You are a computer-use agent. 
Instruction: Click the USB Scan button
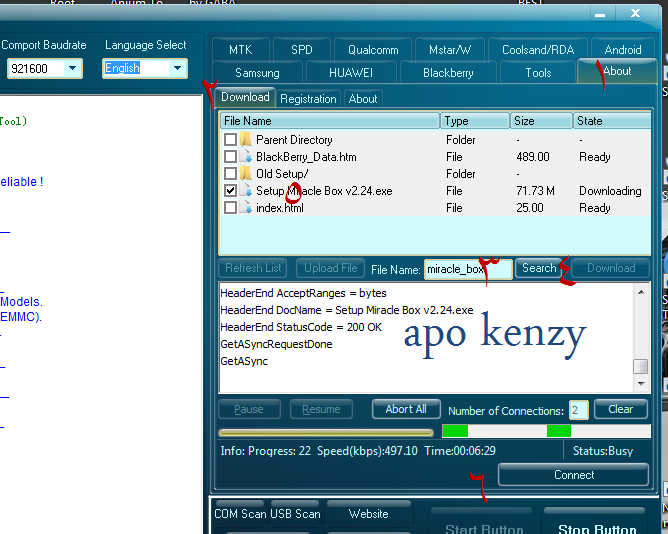coord(295,514)
